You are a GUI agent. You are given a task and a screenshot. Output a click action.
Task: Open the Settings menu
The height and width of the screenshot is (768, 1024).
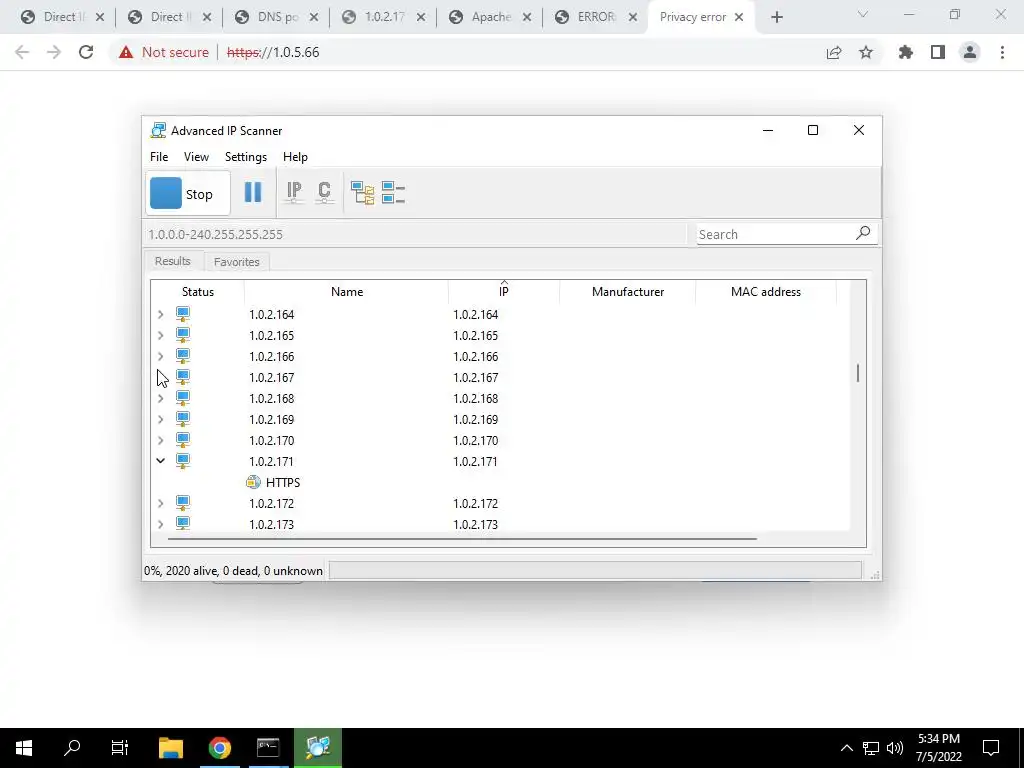(x=246, y=157)
